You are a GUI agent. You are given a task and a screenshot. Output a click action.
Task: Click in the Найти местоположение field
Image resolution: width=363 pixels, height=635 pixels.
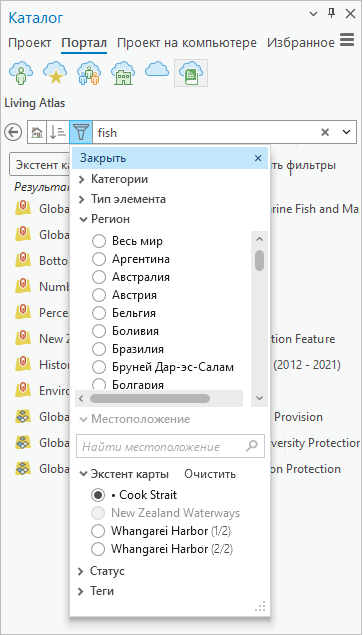(x=170, y=446)
